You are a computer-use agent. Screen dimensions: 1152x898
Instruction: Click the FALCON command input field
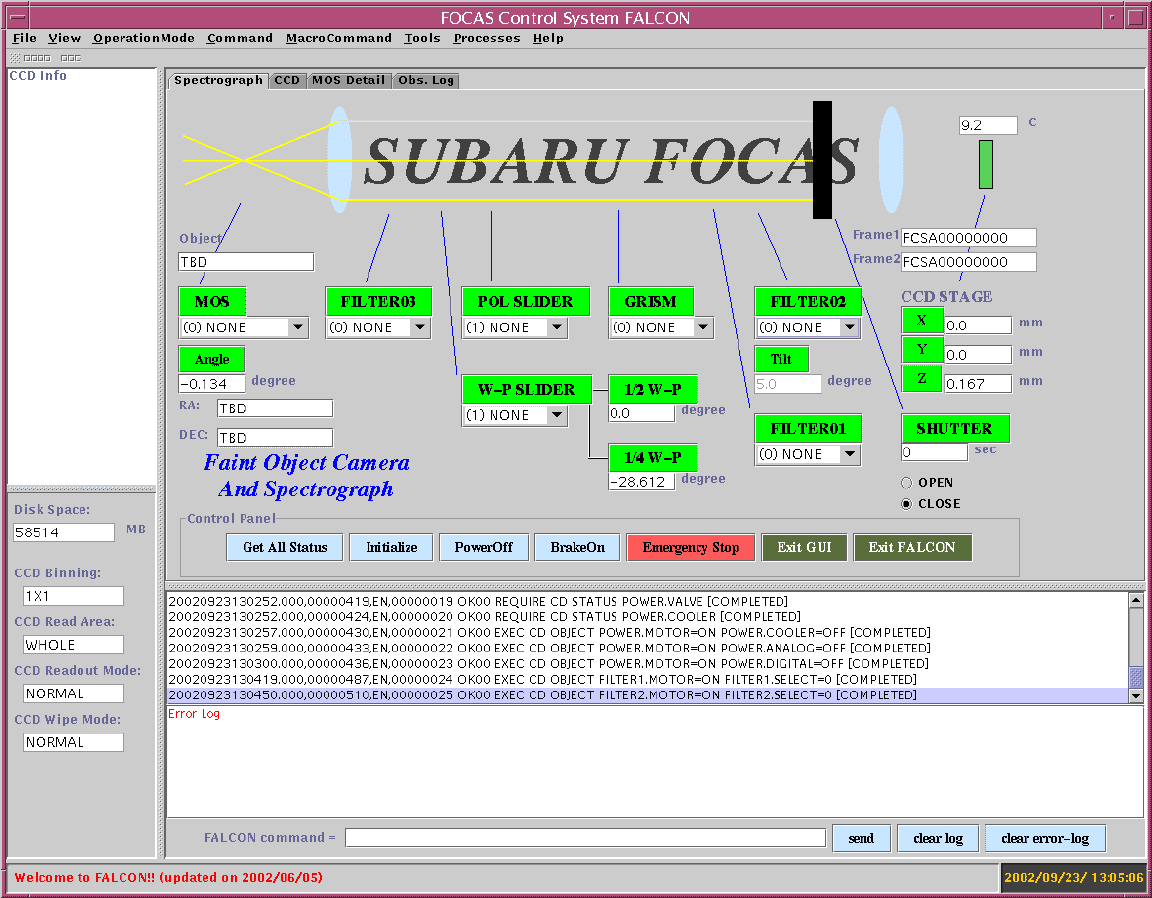coord(585,838)
